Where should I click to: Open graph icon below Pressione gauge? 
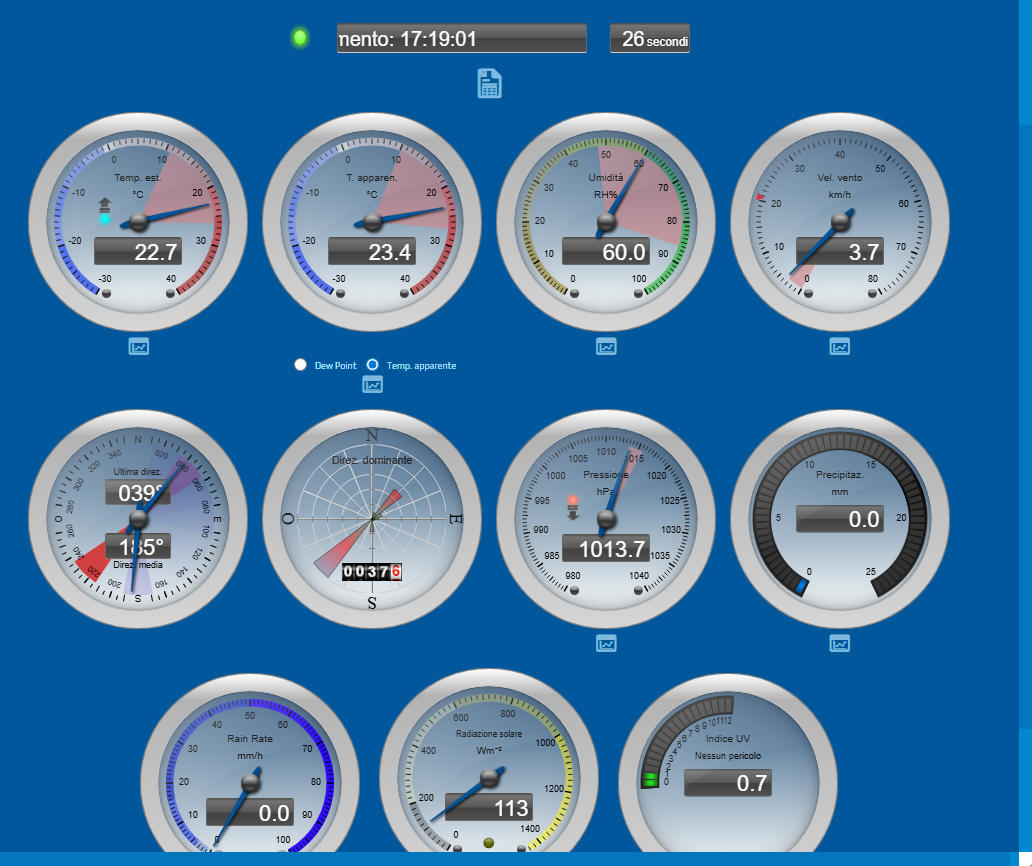coord(606,644)
